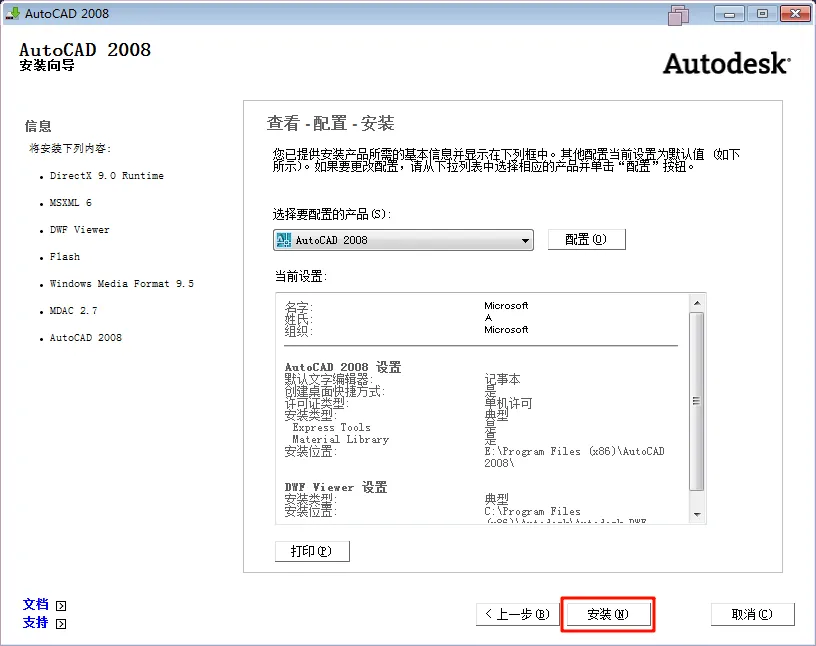Click the settings list scrollbar thumb
The image size is (816, 646).
(x=697, y=401)
